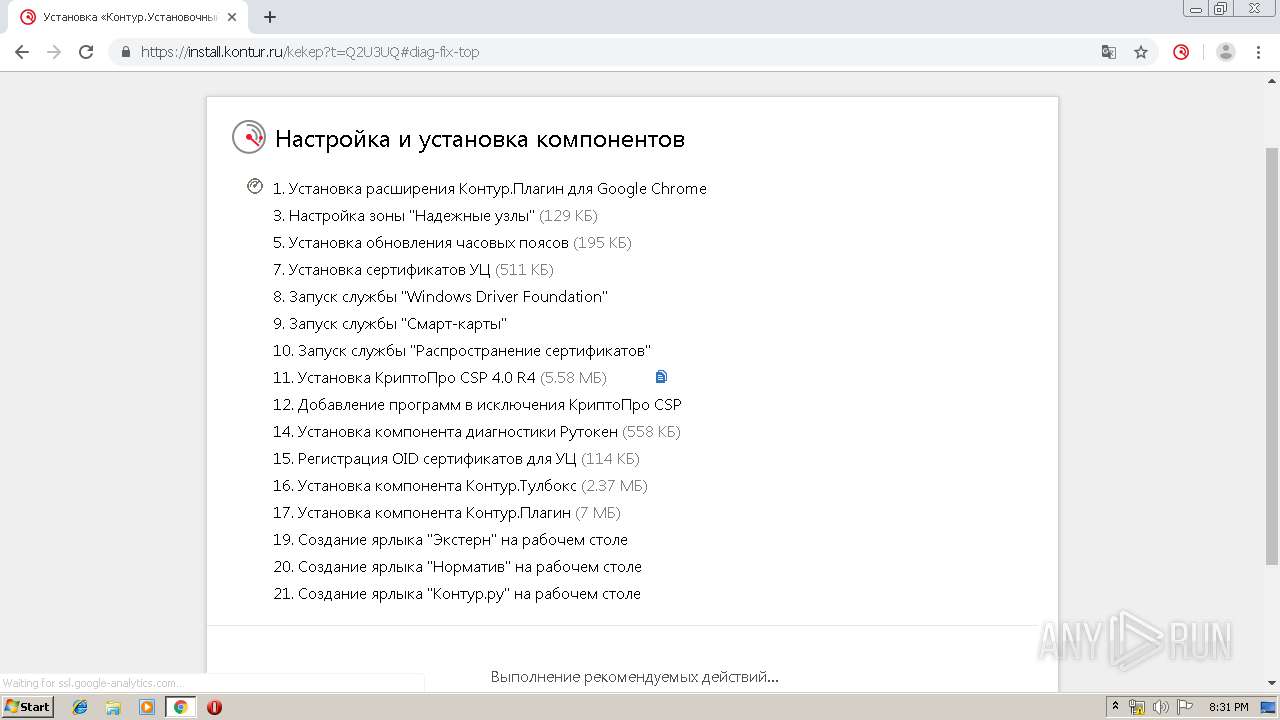Image resolution: width=1280 pixels, height=720 pixels.
Task: Click step 14 компонента диагностики Рутокен
Action: click(477, 431)
